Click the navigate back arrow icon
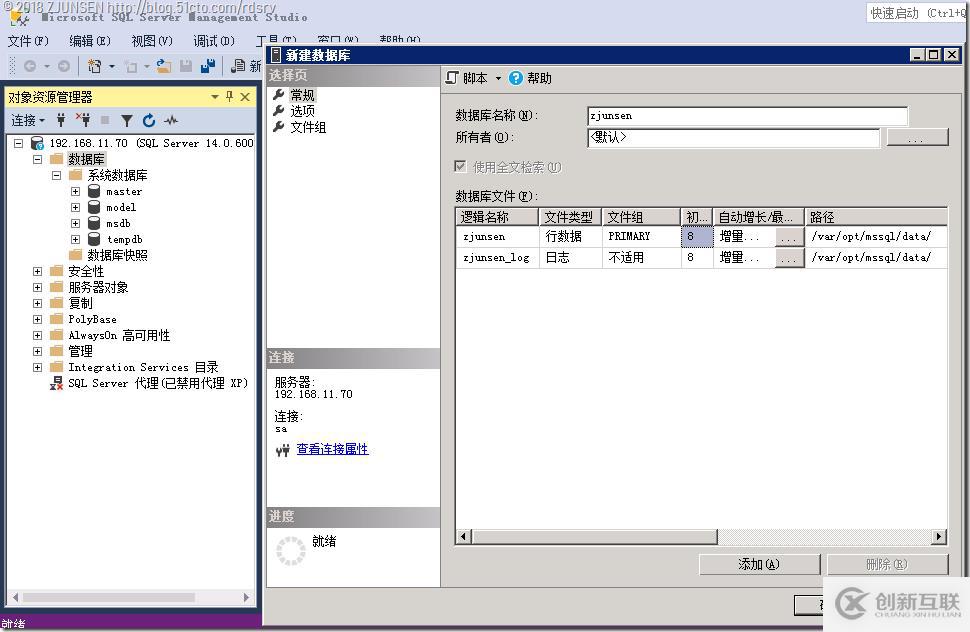This screenshot has width=970, height=632. coord(30,66)
